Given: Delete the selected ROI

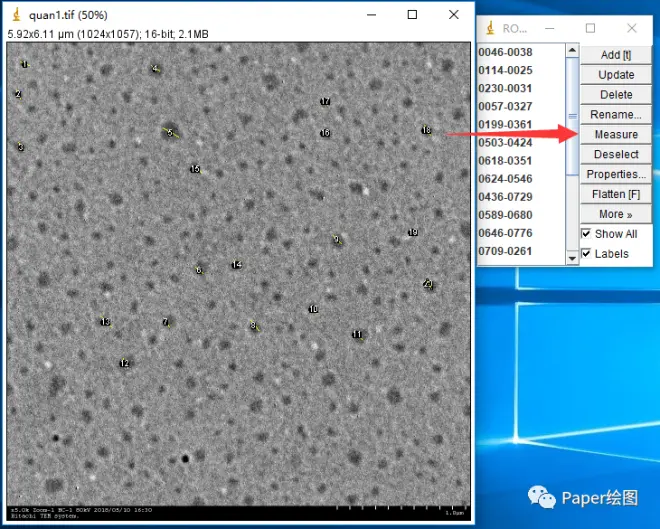Looking at the screenshot, I should coord(616,94).
